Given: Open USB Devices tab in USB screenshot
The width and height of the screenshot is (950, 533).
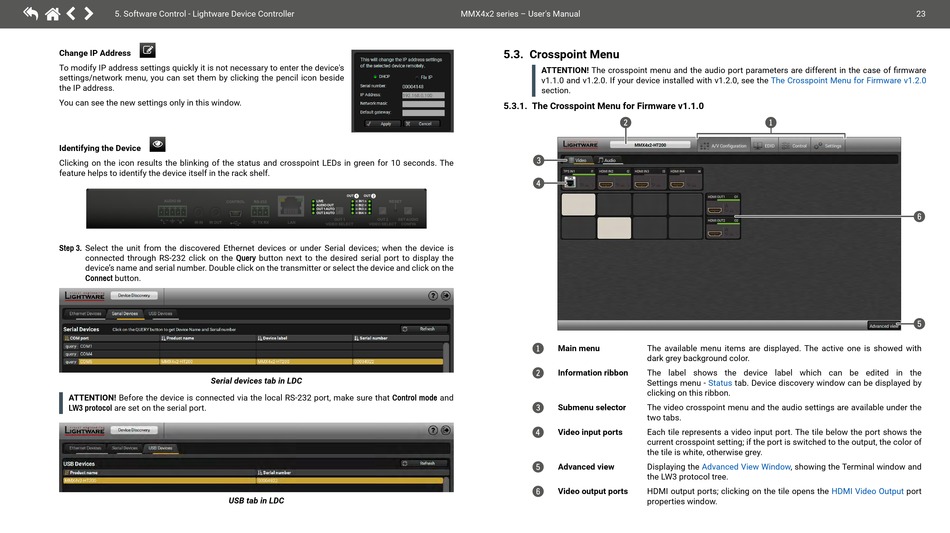Looking at the screenshot, I should [161, 448].
